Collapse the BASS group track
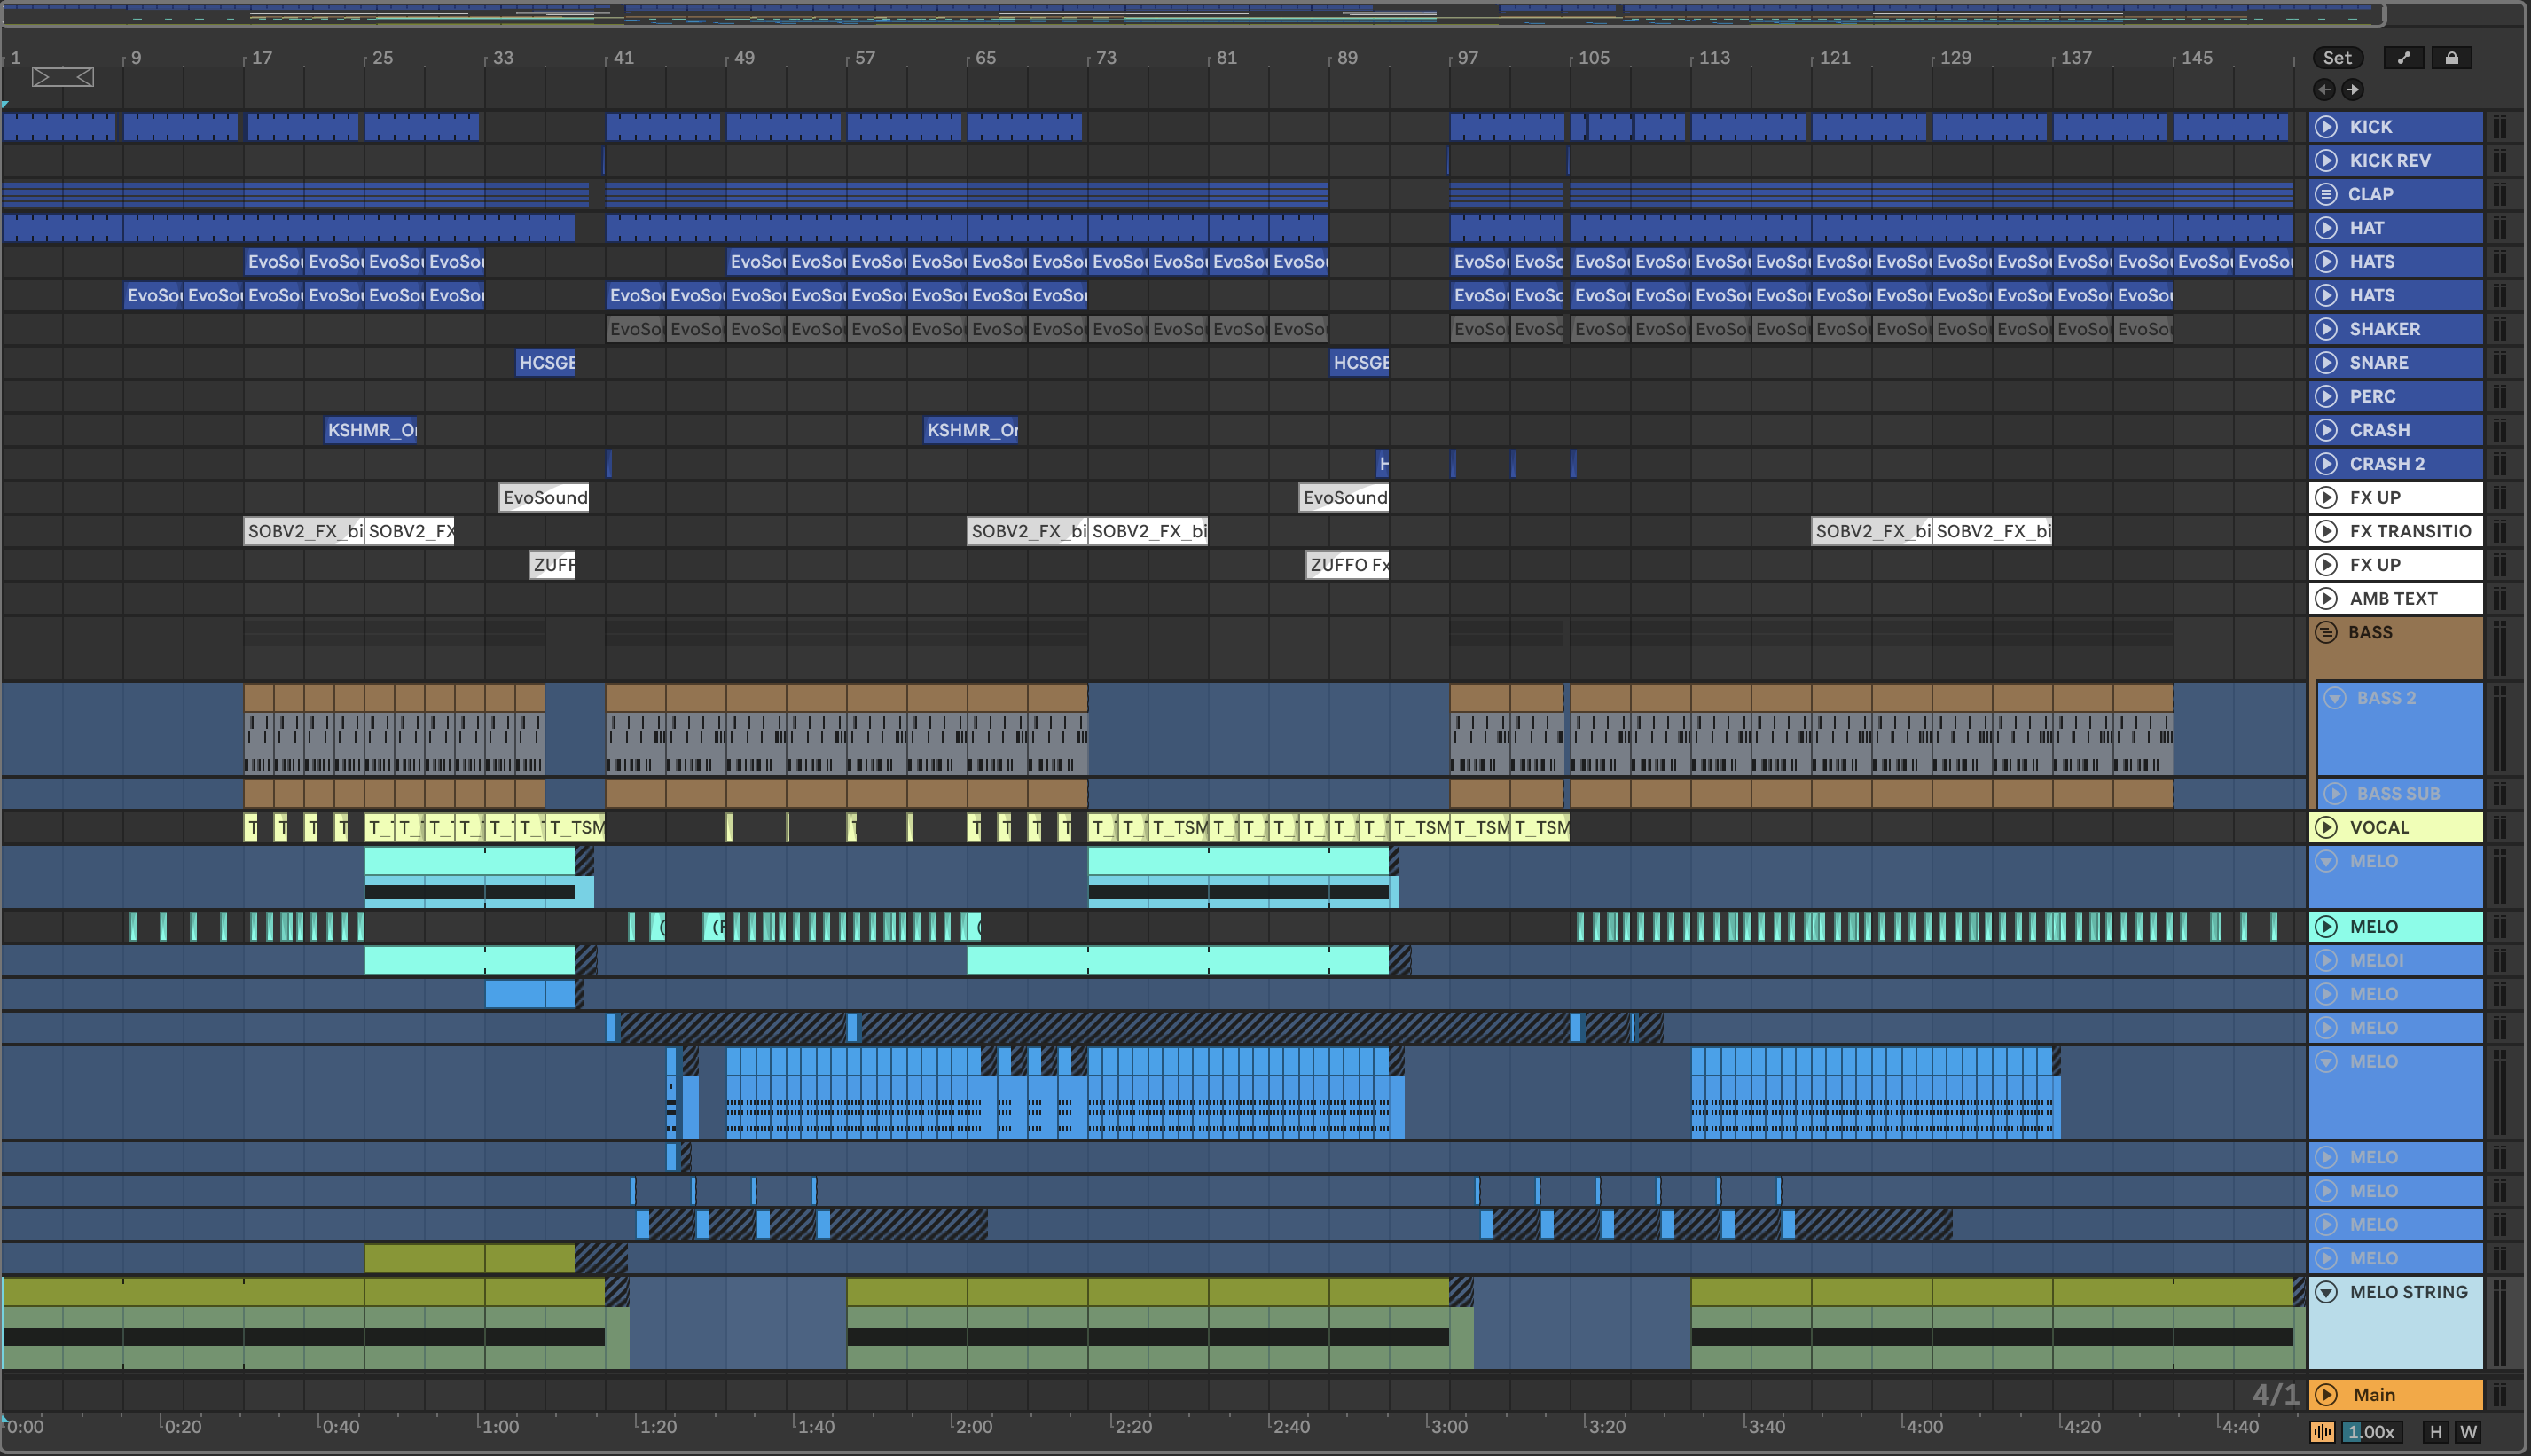Screen dimensions: 2531x1456 click(x=2326, y=632)
